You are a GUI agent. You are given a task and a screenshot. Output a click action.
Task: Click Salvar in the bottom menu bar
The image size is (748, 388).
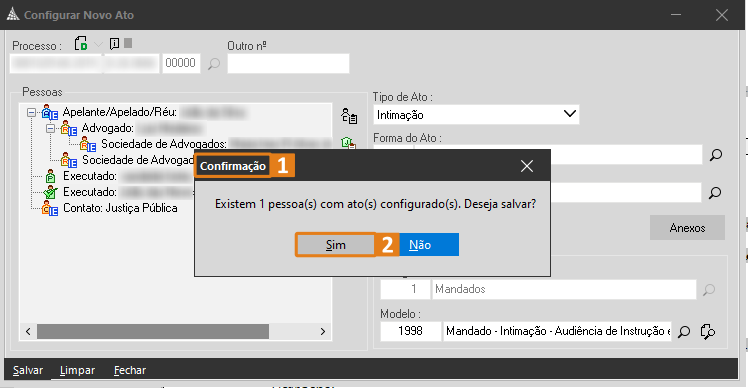coord(28,370)
